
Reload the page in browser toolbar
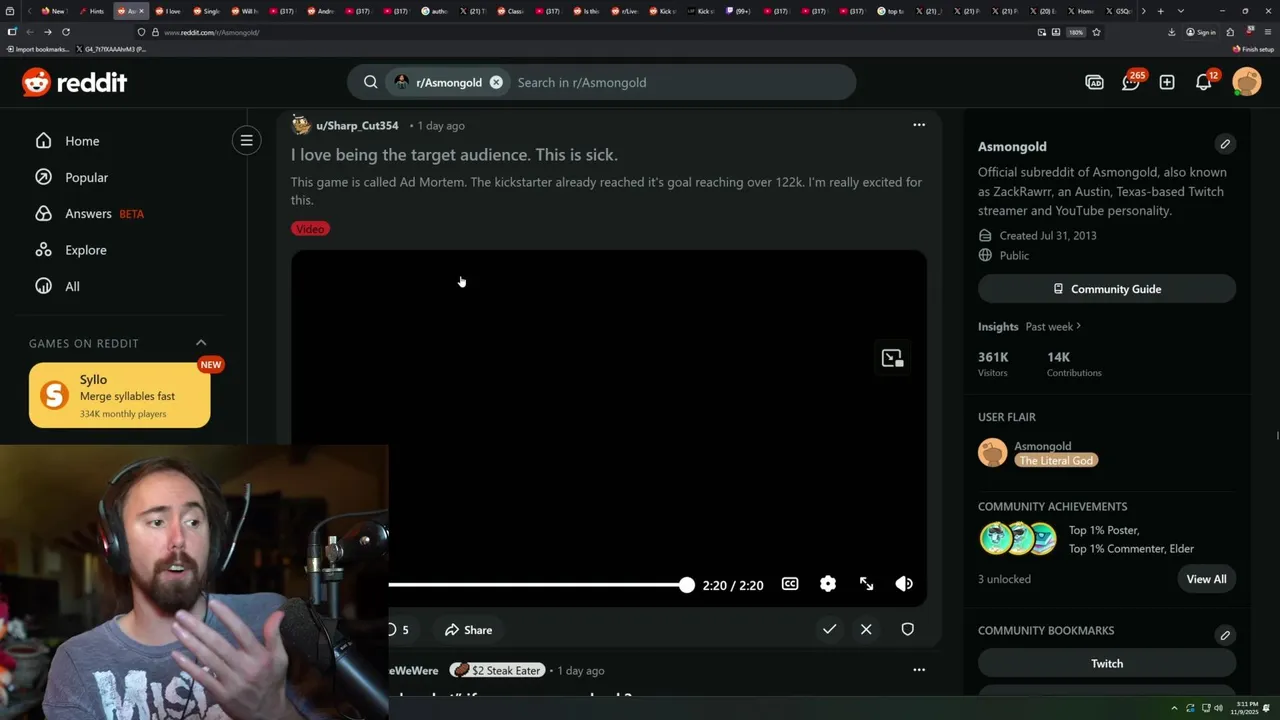[66, 32]
